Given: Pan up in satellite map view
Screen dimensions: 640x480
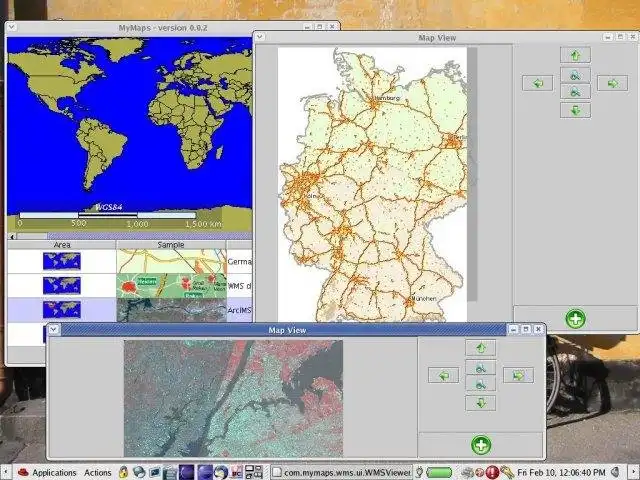Looking at the screenshot, I should click(480, 348).
